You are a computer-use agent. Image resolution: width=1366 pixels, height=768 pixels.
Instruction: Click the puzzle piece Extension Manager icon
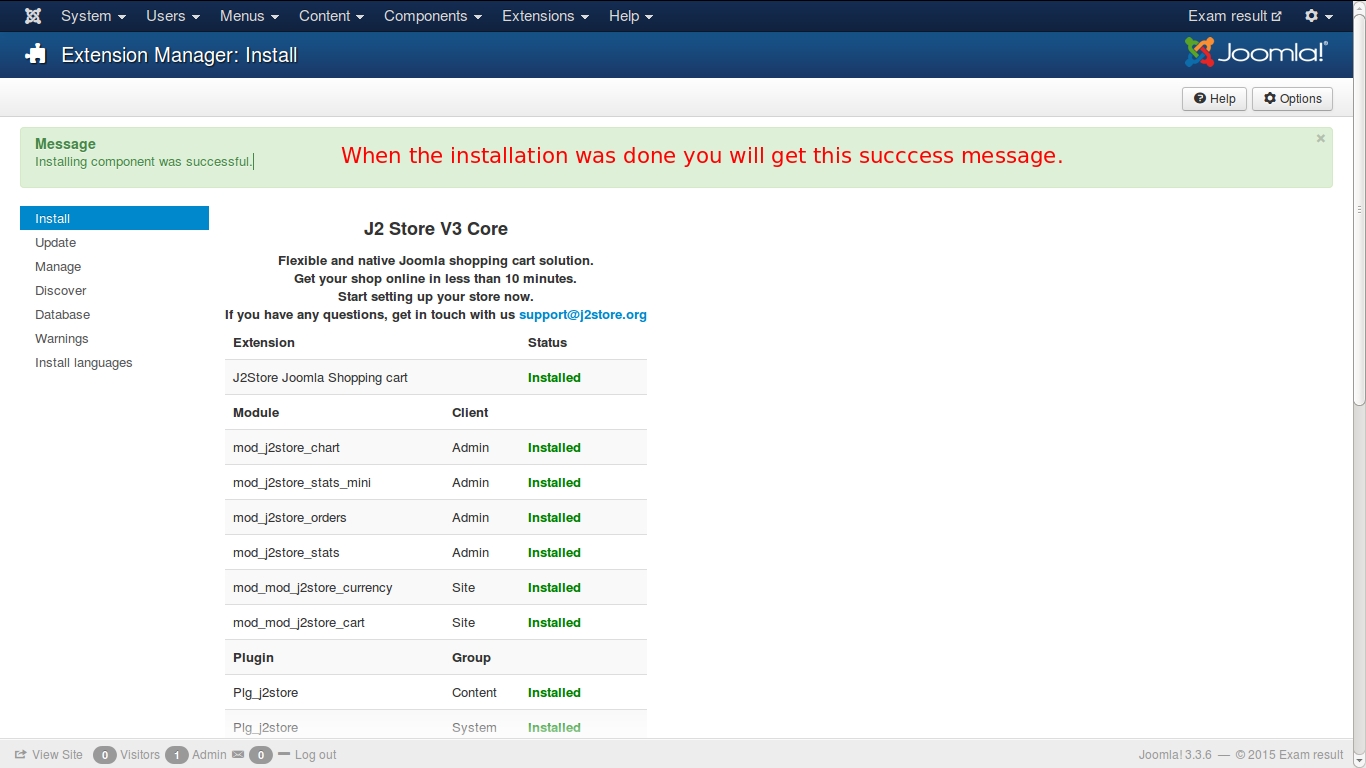pos(36,55)
